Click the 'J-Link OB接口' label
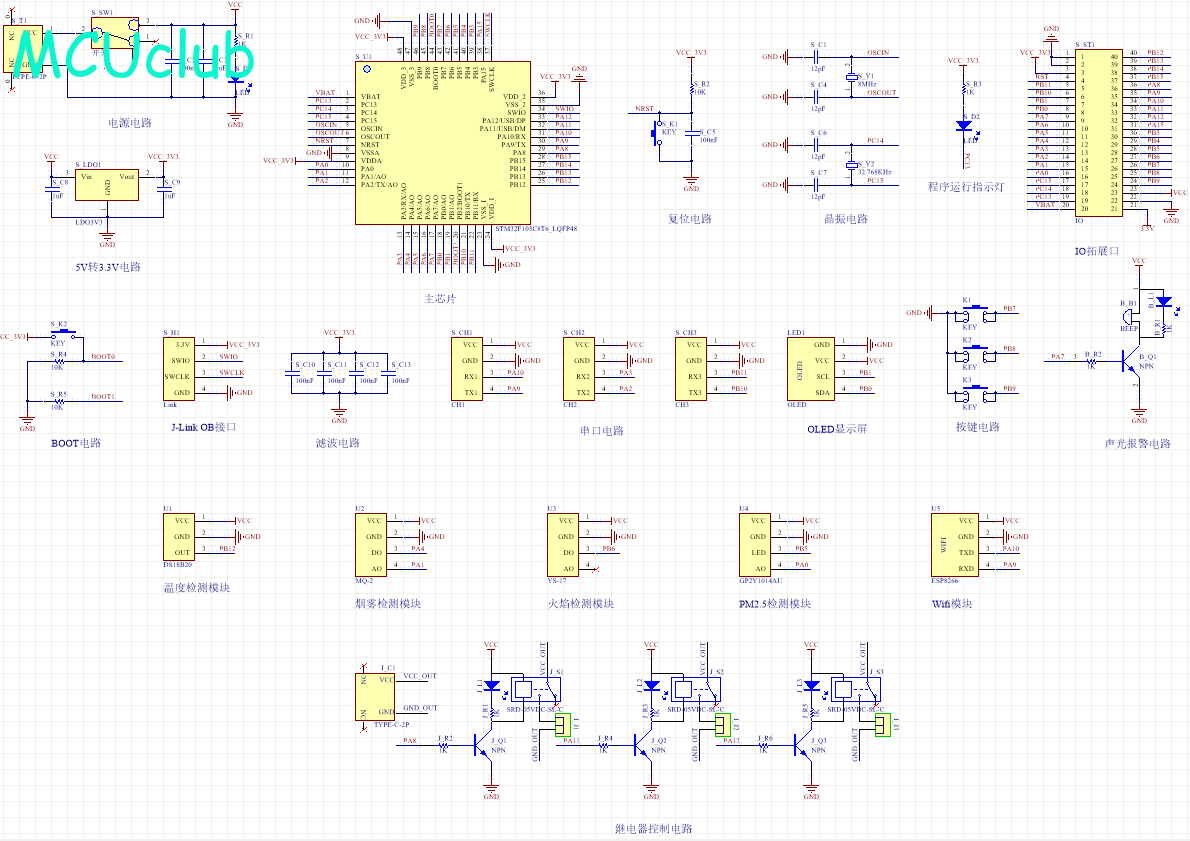Viewport: 1190px width, 841px height. coord(203,427)
